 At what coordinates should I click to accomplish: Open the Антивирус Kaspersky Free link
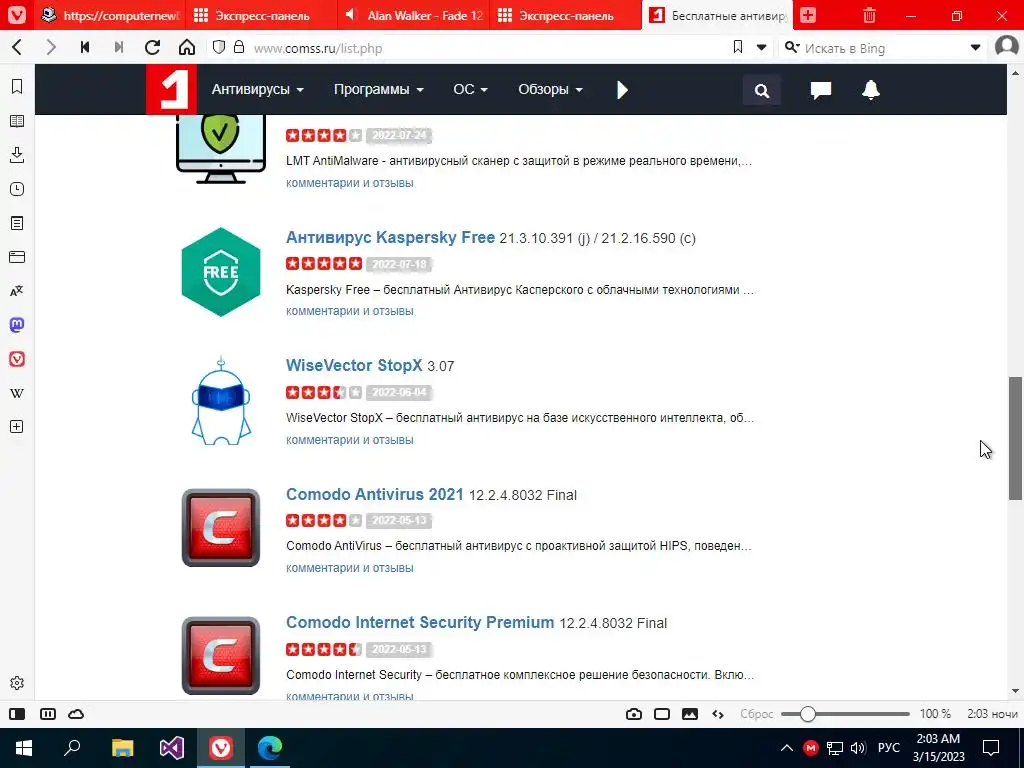coord(390,237)
